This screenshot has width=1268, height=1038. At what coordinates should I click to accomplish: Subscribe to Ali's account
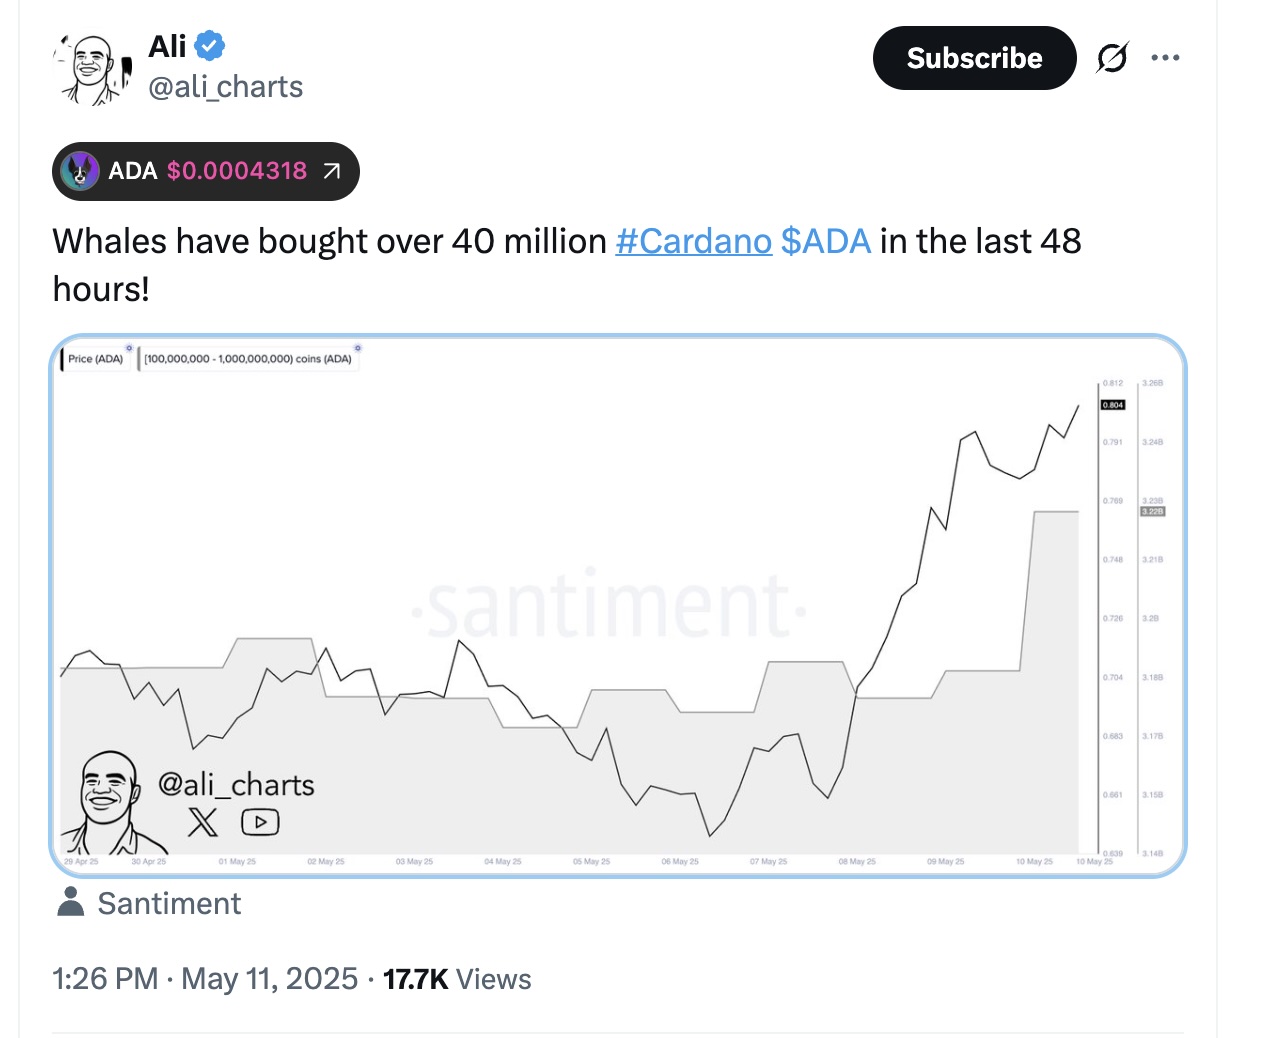(974, 58)
